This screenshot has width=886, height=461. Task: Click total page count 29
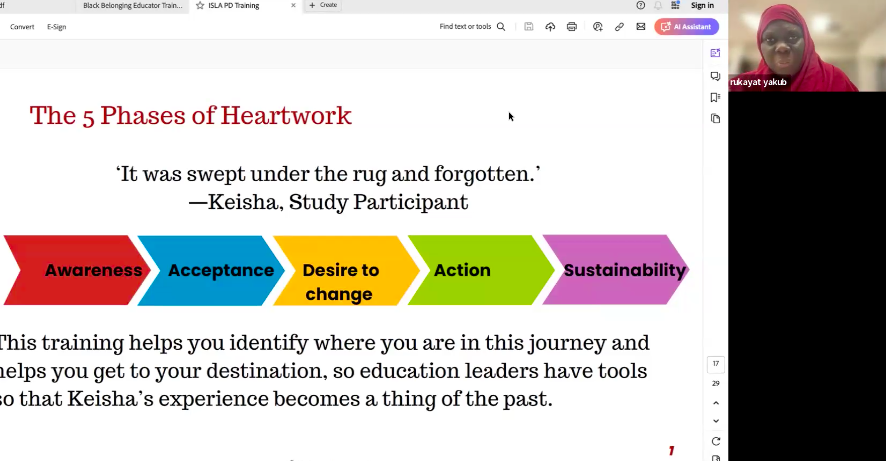pos(716,384)
